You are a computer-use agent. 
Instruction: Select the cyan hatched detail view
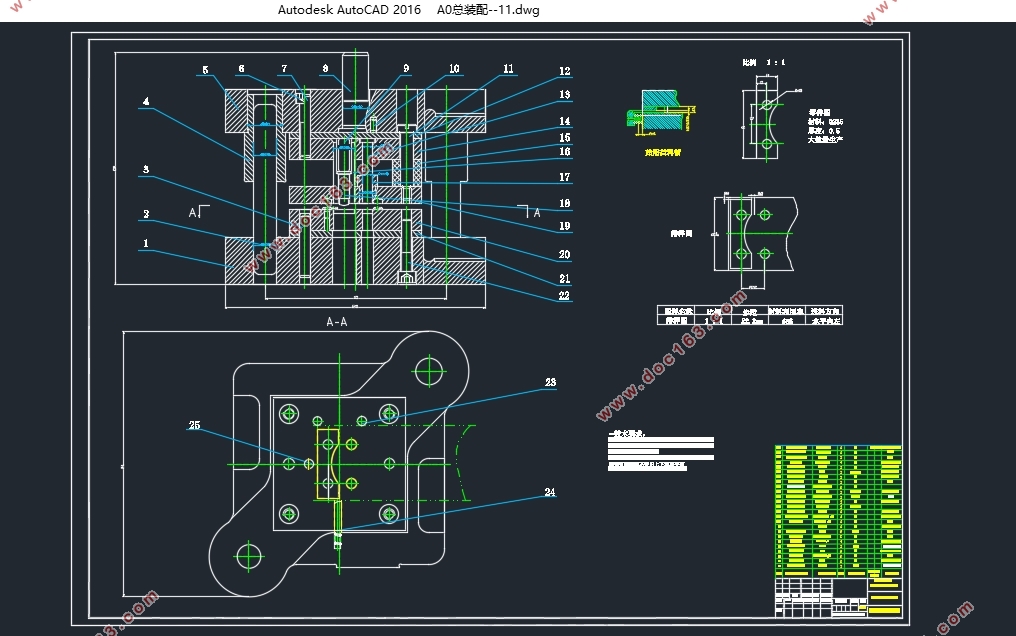click(661, 113)
